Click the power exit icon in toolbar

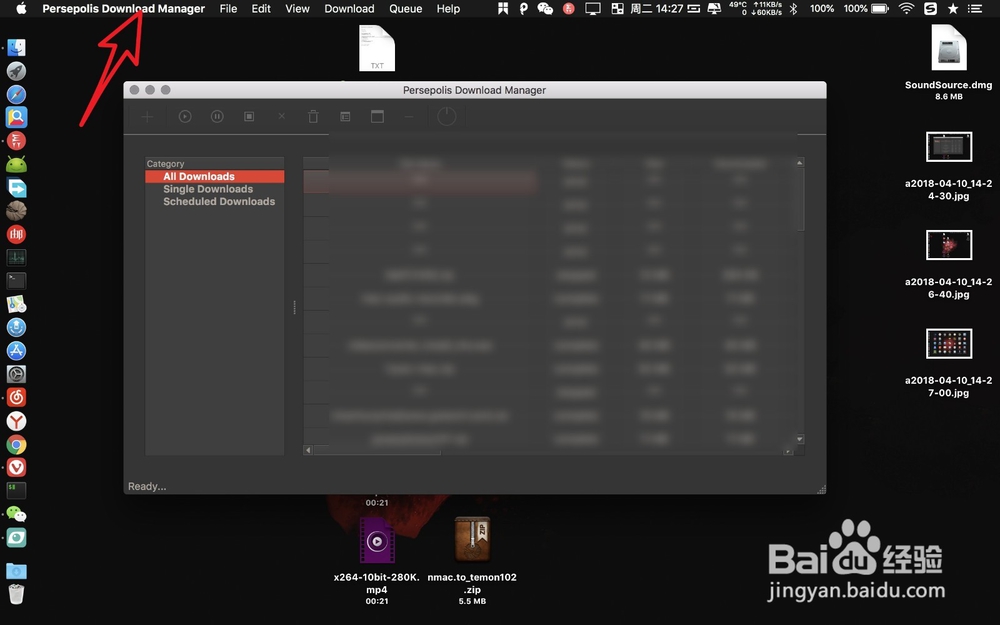446,116
